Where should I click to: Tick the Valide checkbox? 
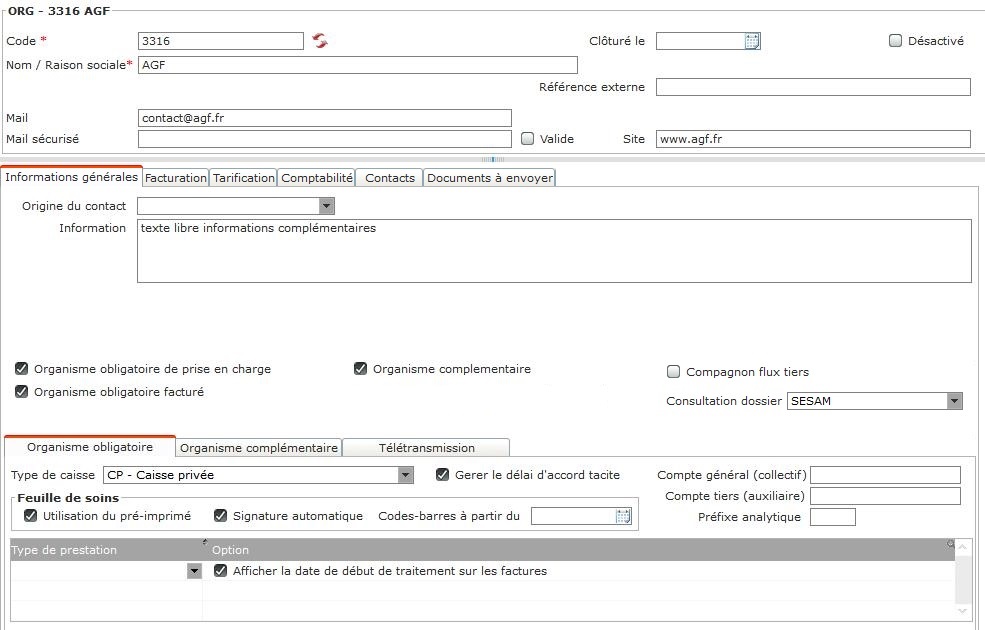point(528,139)
